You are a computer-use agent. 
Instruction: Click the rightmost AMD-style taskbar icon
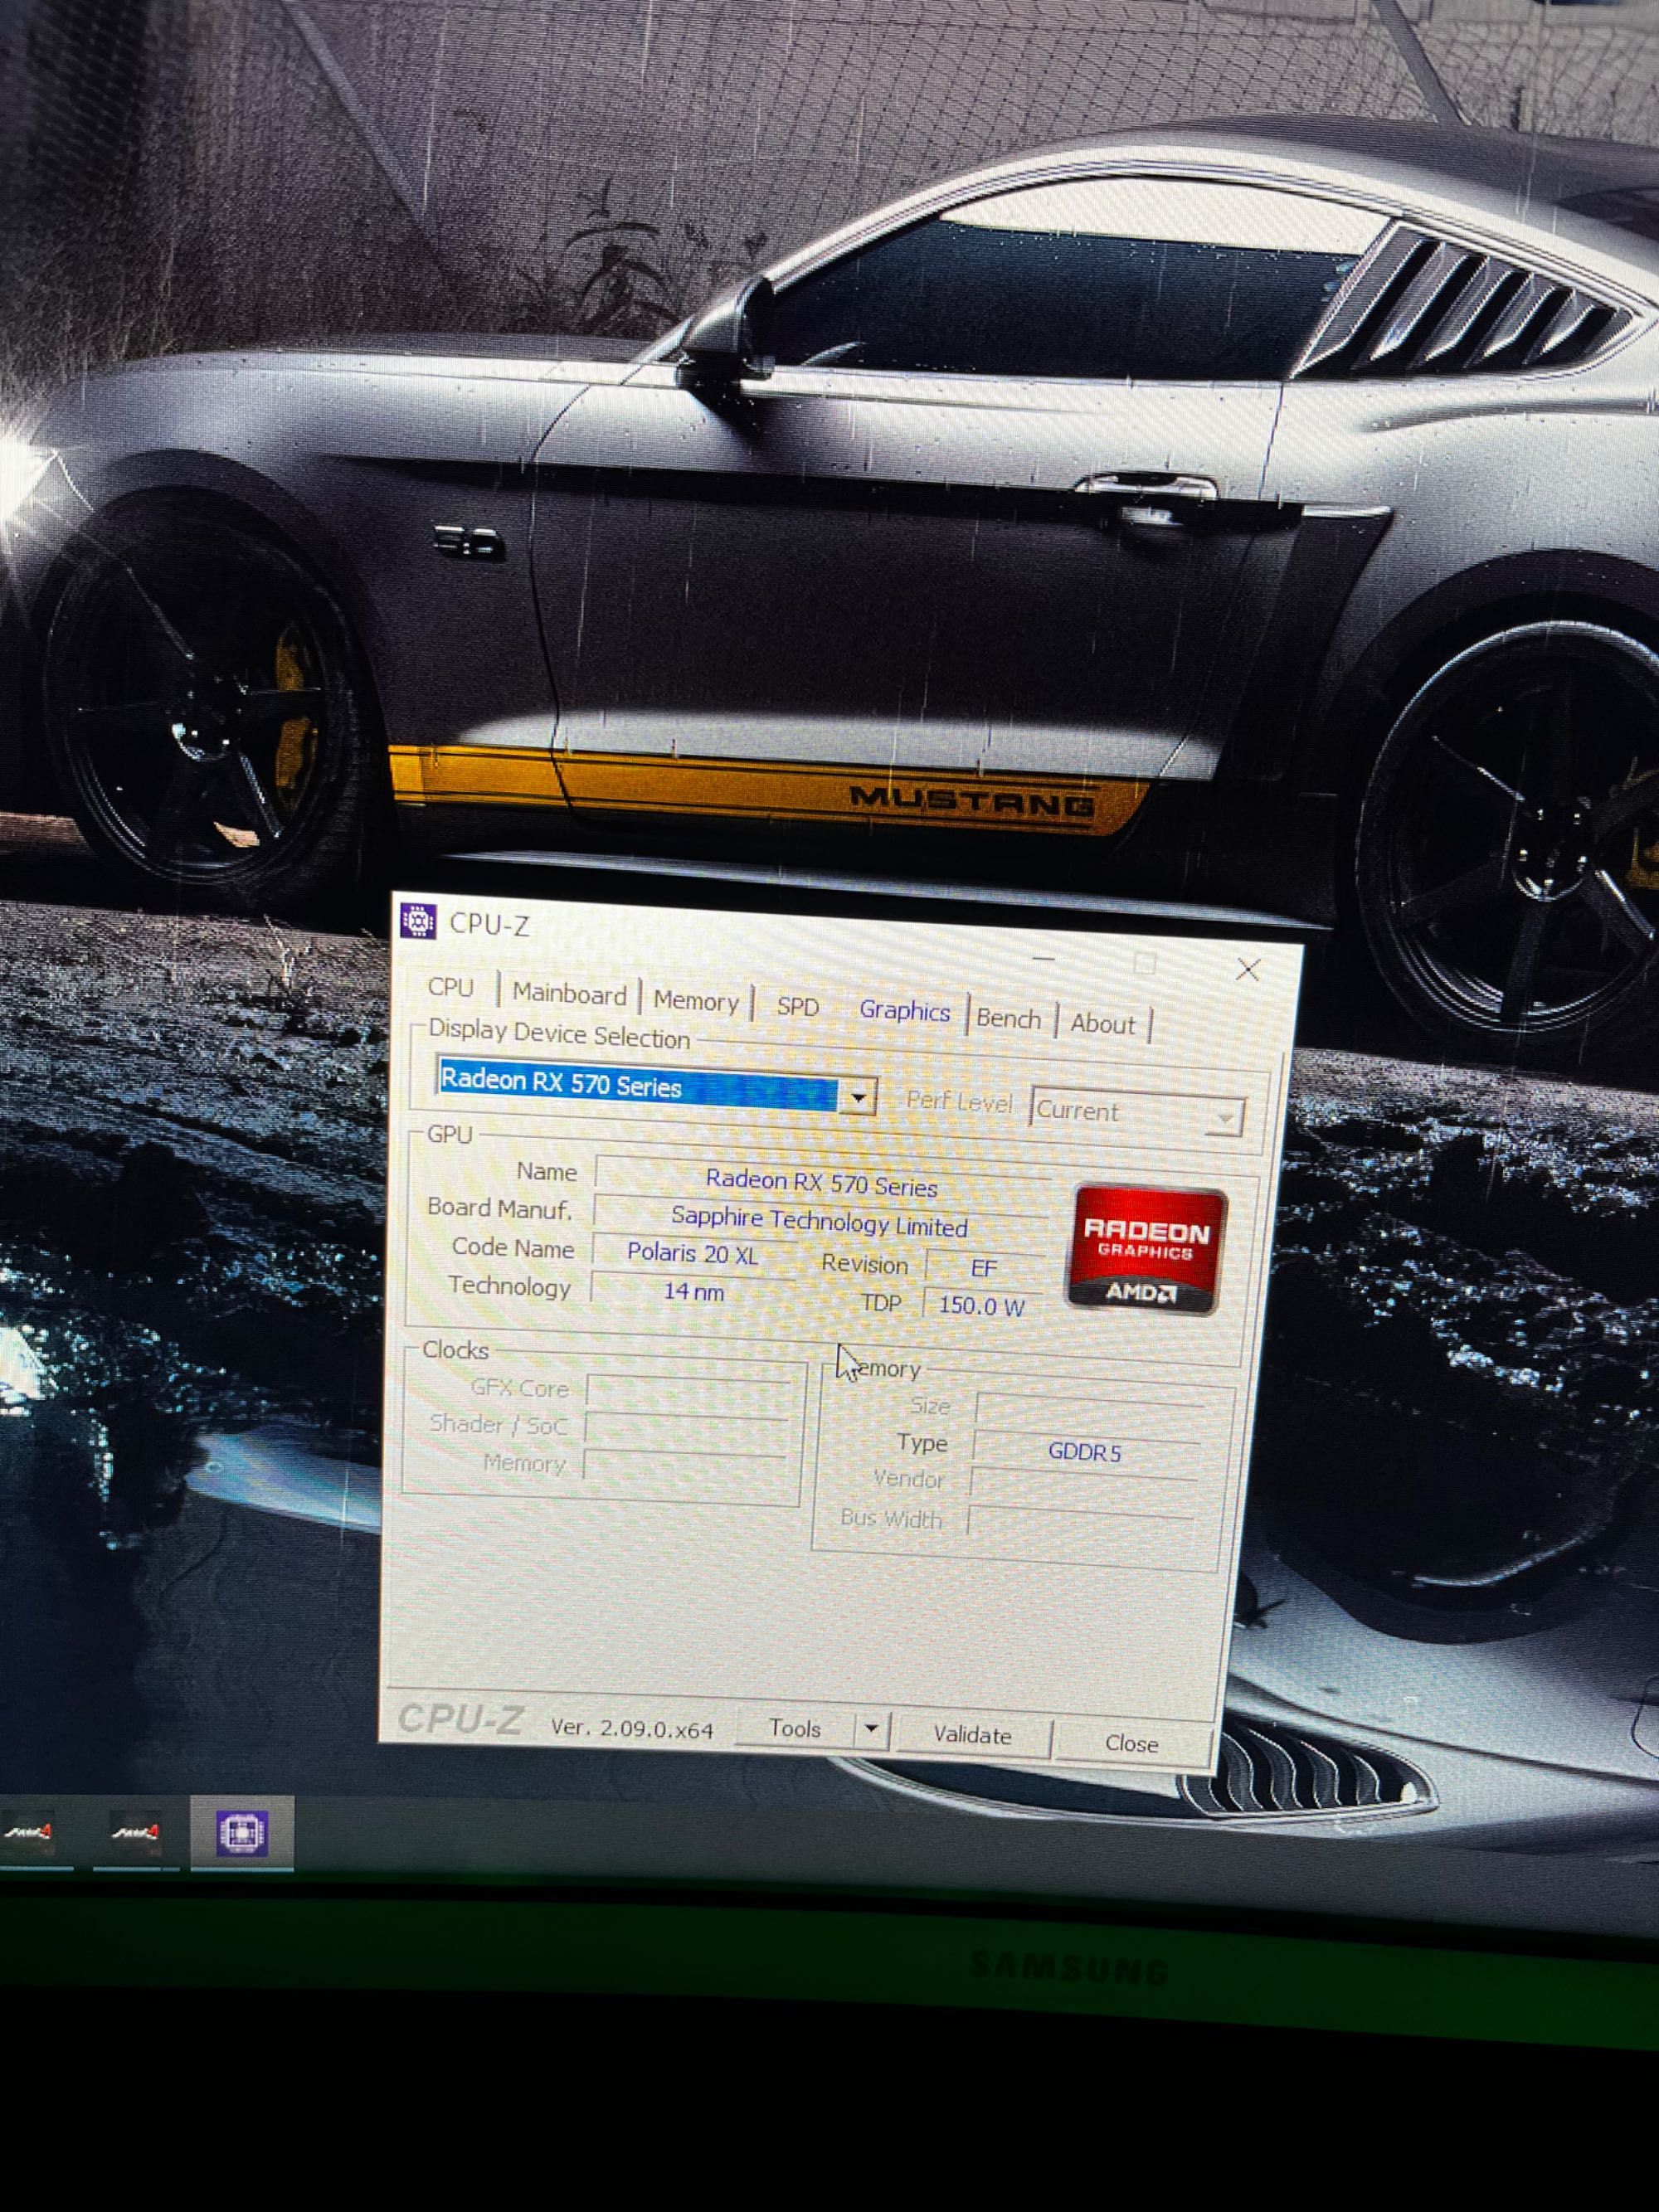(135, 1833)
